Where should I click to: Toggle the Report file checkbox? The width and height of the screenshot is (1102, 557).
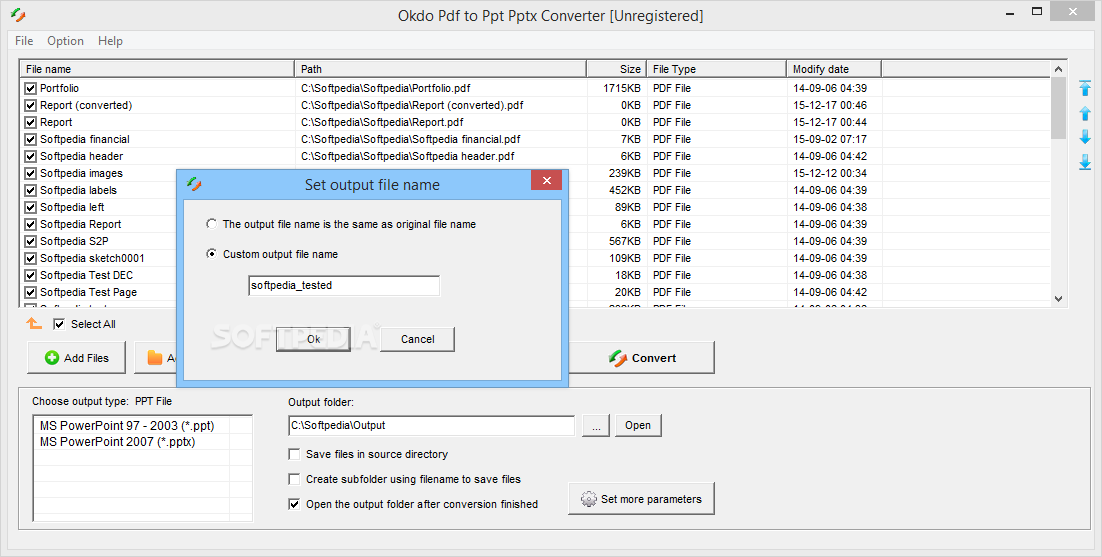click(x=30, y=122)
